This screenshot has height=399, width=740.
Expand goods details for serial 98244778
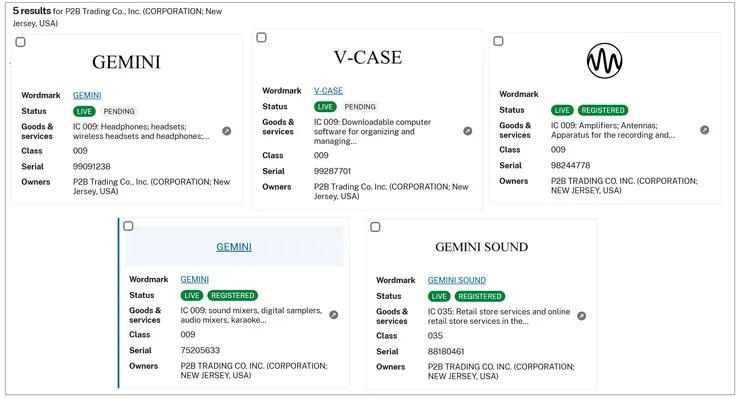[704, 130]
